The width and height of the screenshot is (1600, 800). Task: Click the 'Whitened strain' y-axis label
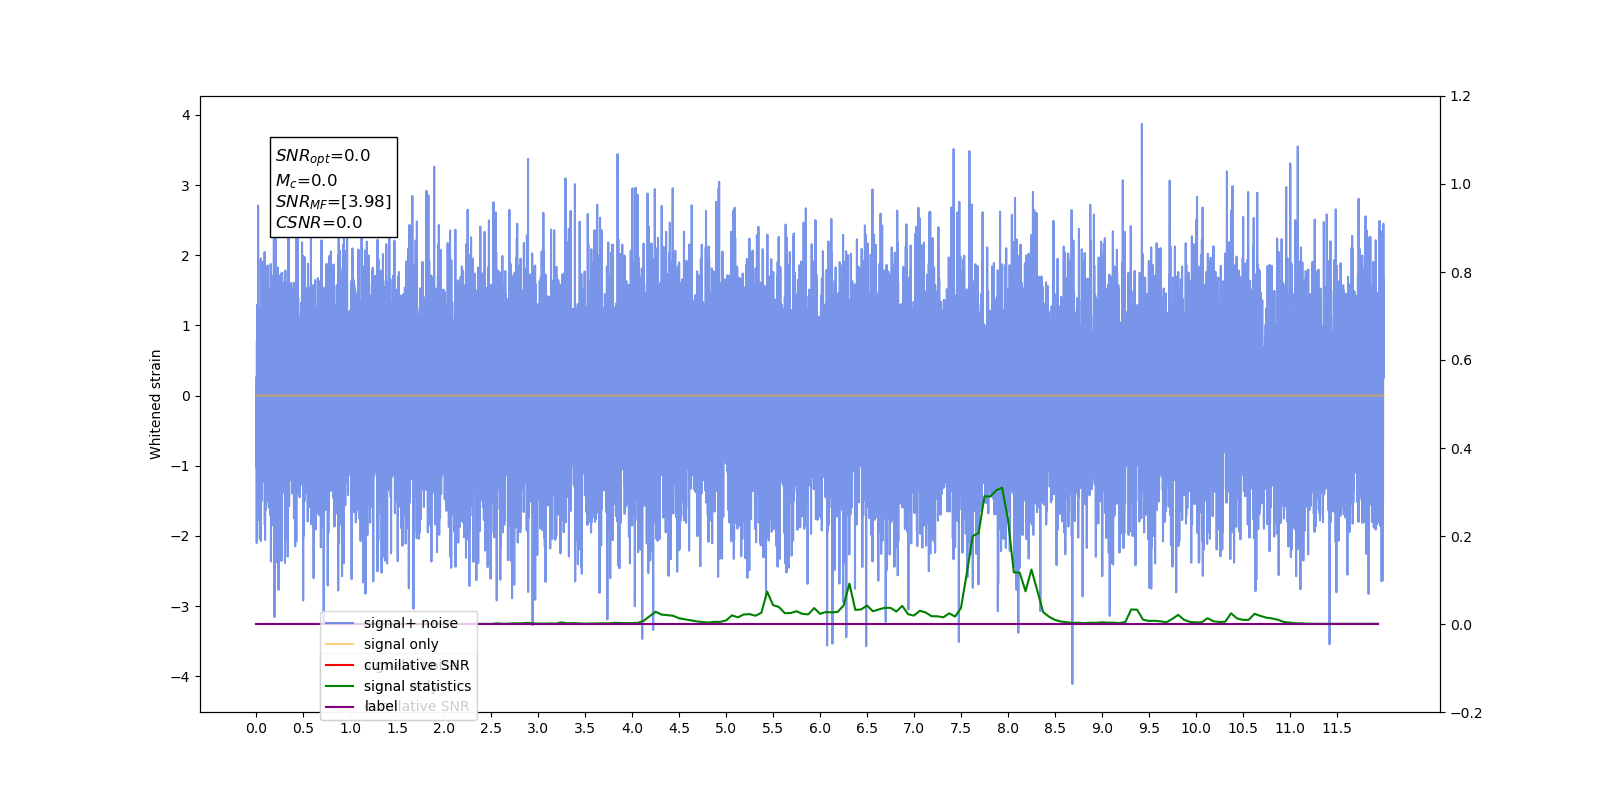point(156,404)
